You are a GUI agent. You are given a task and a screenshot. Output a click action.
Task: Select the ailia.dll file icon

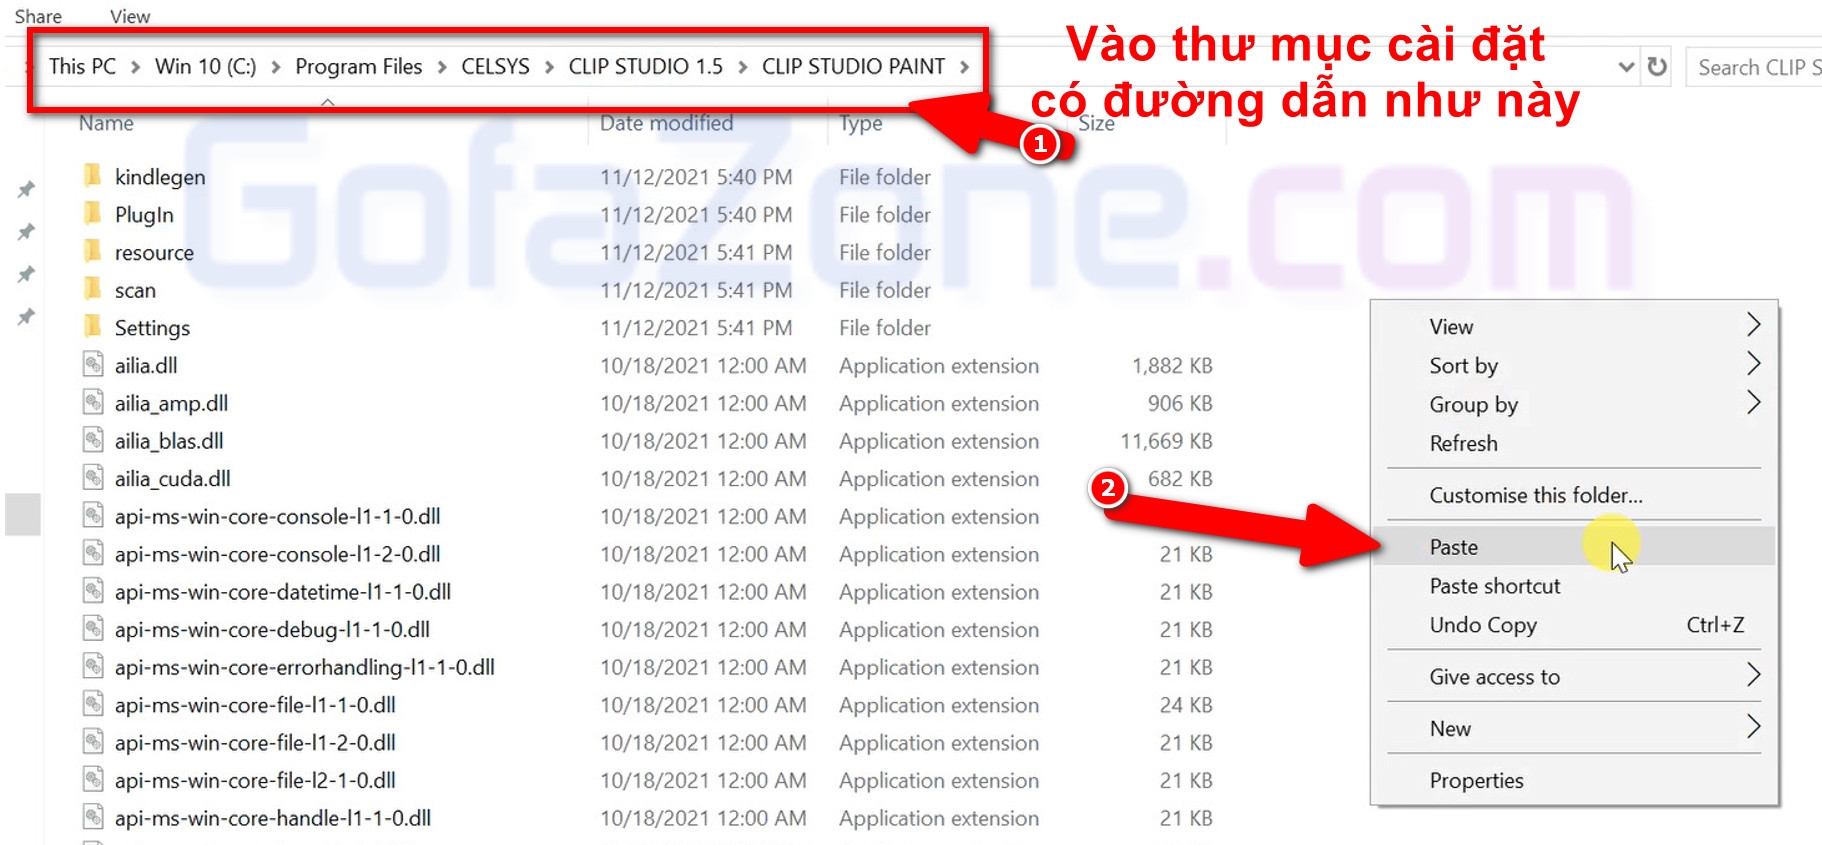coord(93,365)
